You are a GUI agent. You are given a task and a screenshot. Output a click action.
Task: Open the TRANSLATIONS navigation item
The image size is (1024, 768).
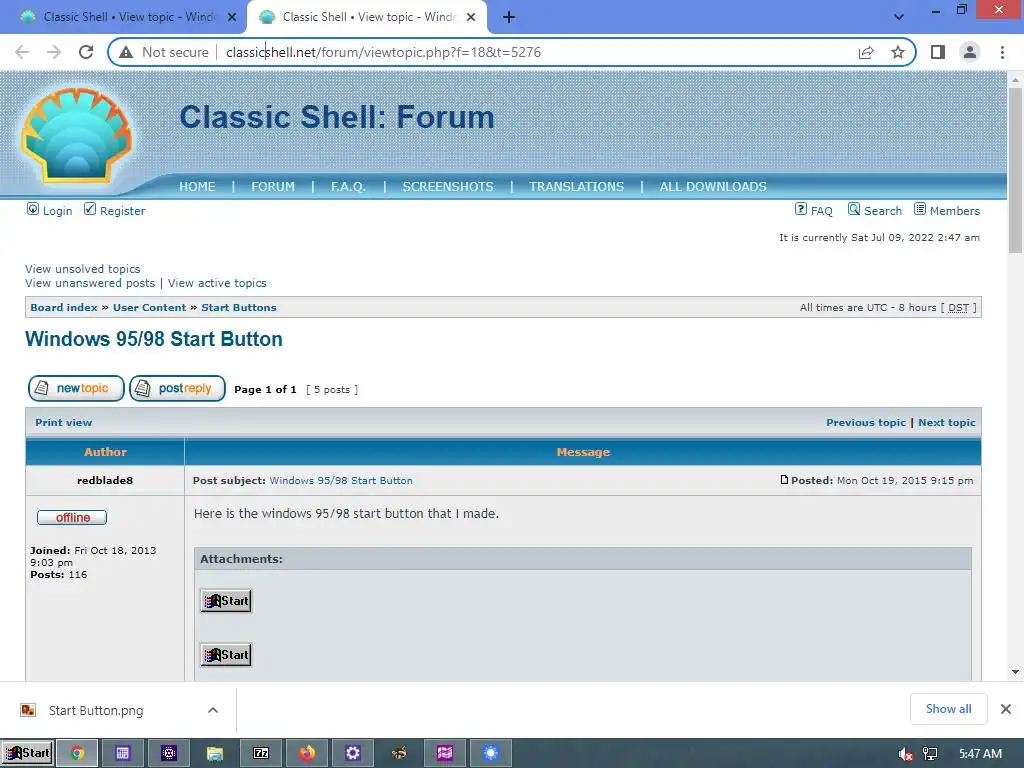click(x=577, y=187)
